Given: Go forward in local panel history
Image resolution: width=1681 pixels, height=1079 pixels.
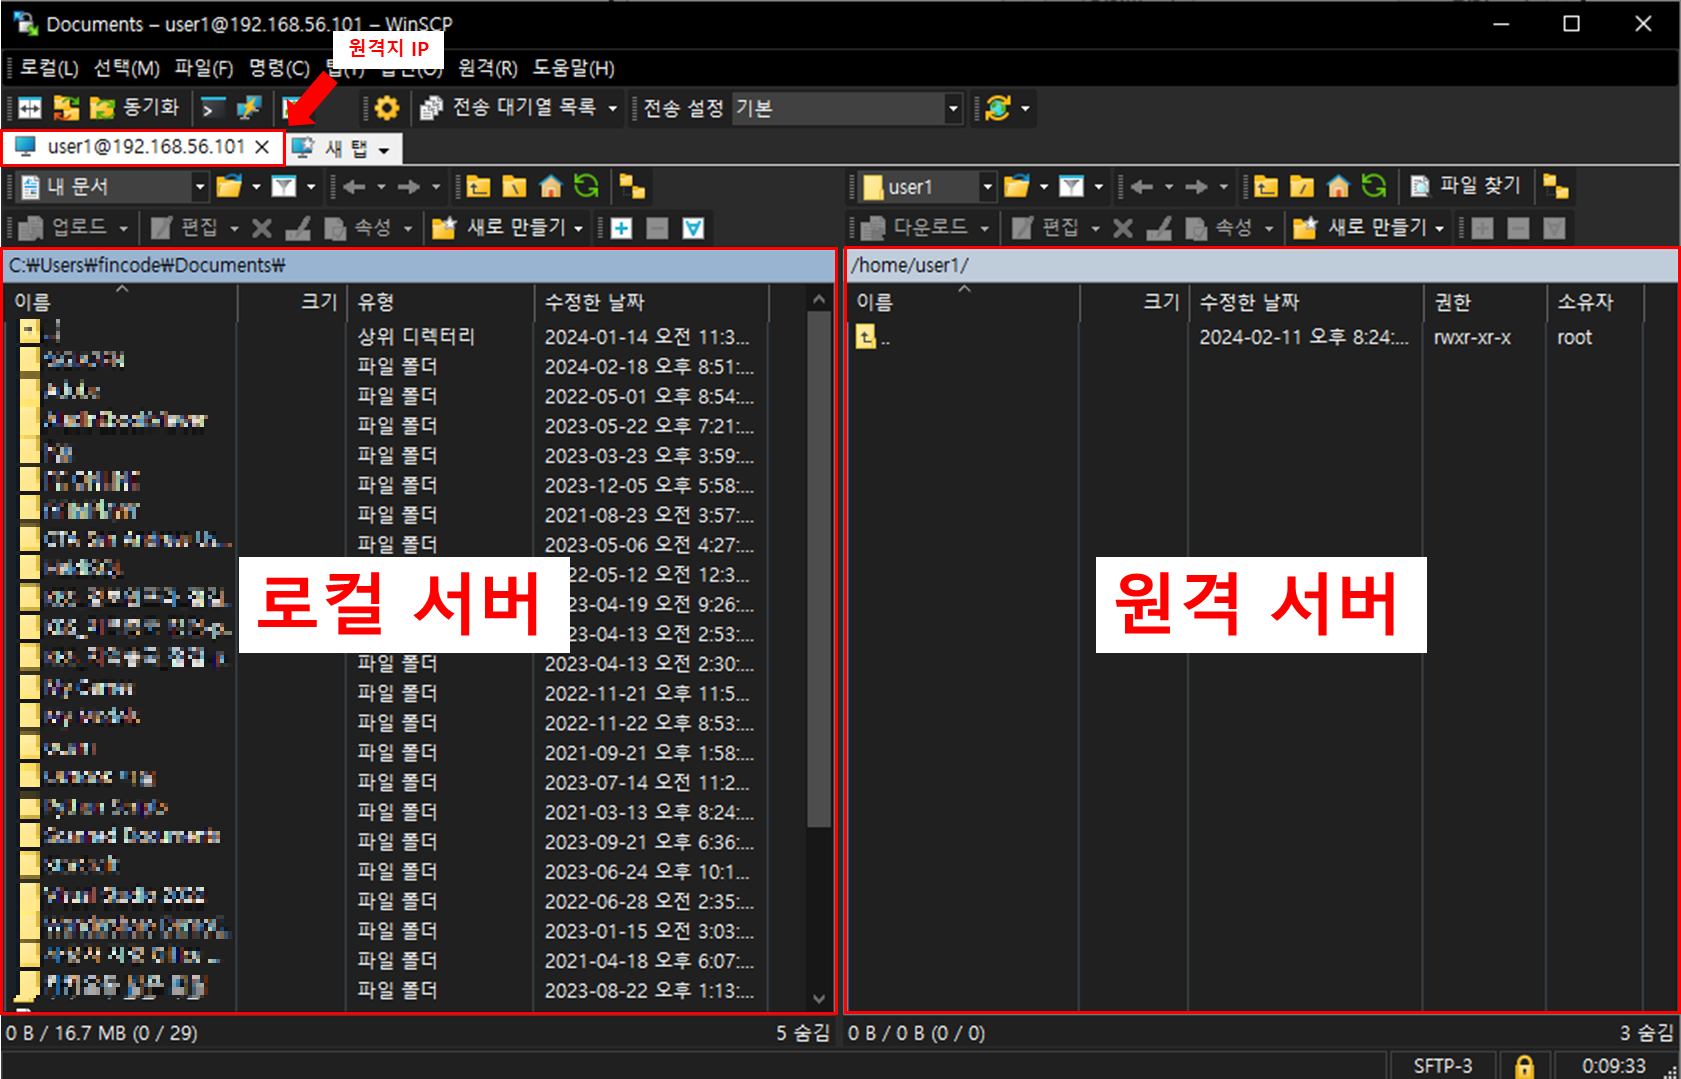Looking at the screenshot, I should point(409,187).
